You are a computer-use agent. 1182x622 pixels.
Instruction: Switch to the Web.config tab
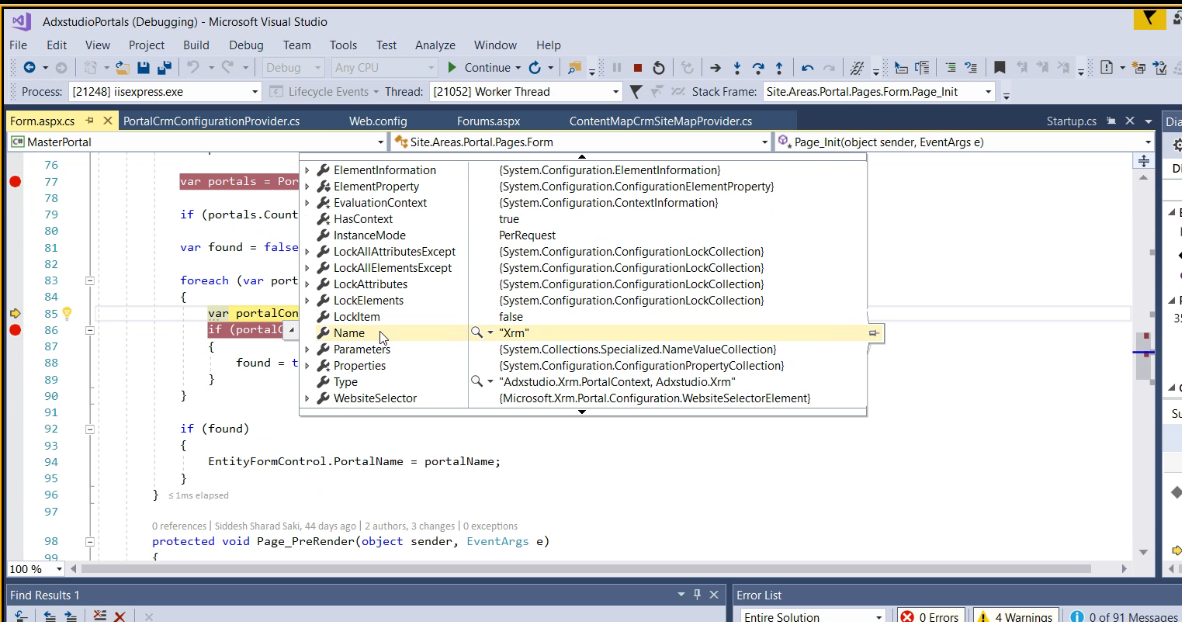(378, 121)
